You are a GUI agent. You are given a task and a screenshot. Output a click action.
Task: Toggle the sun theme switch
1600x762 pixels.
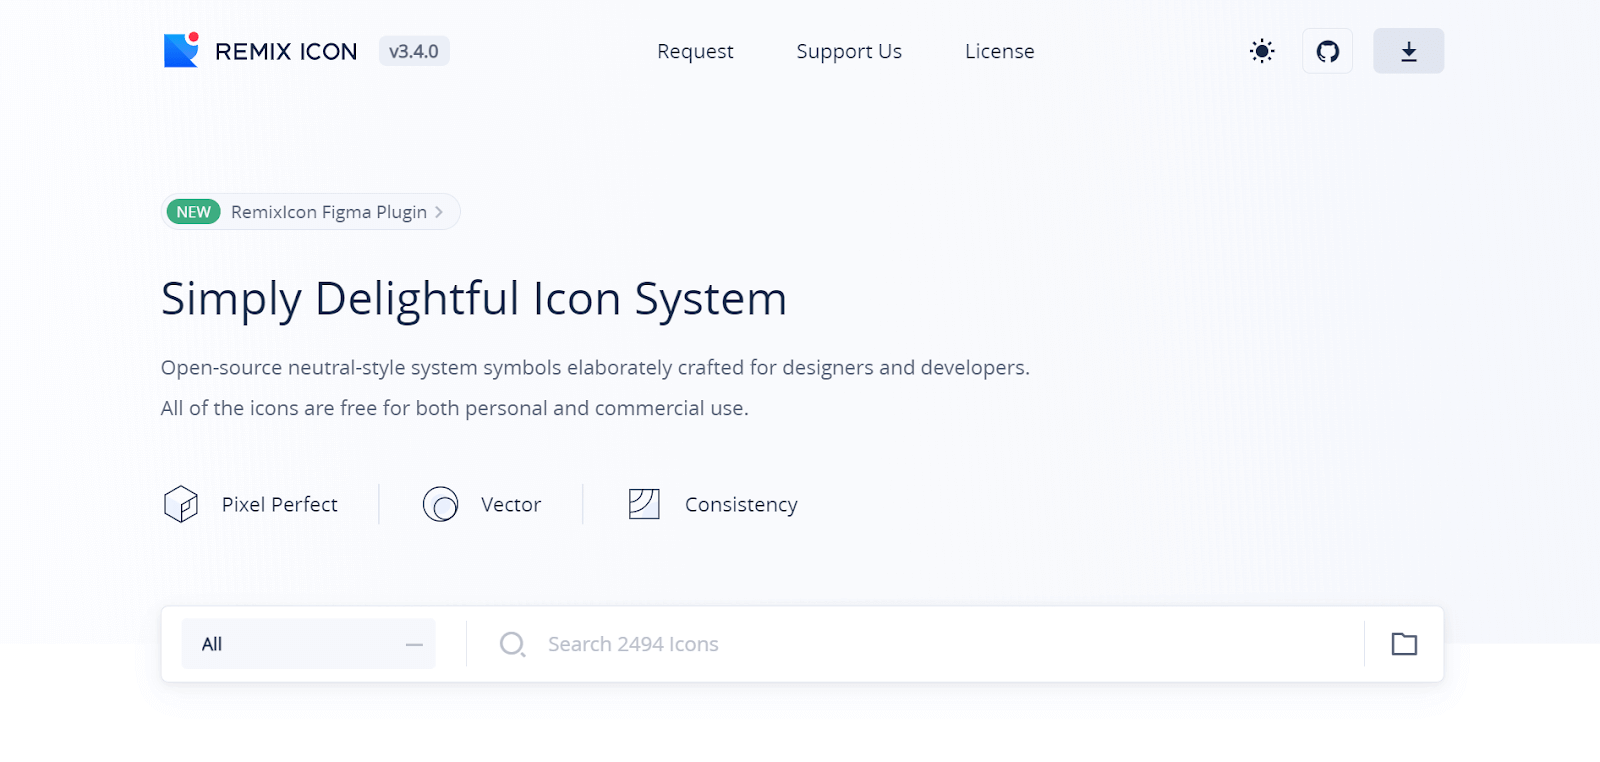point(1262,51)
